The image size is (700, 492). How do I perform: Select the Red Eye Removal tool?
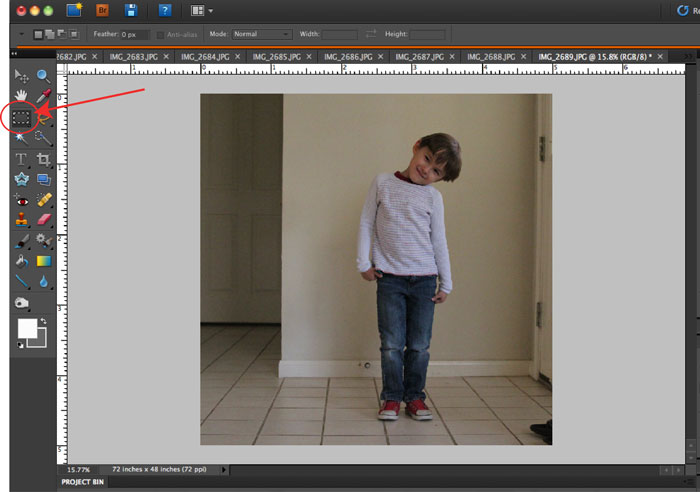coord(21,200)
